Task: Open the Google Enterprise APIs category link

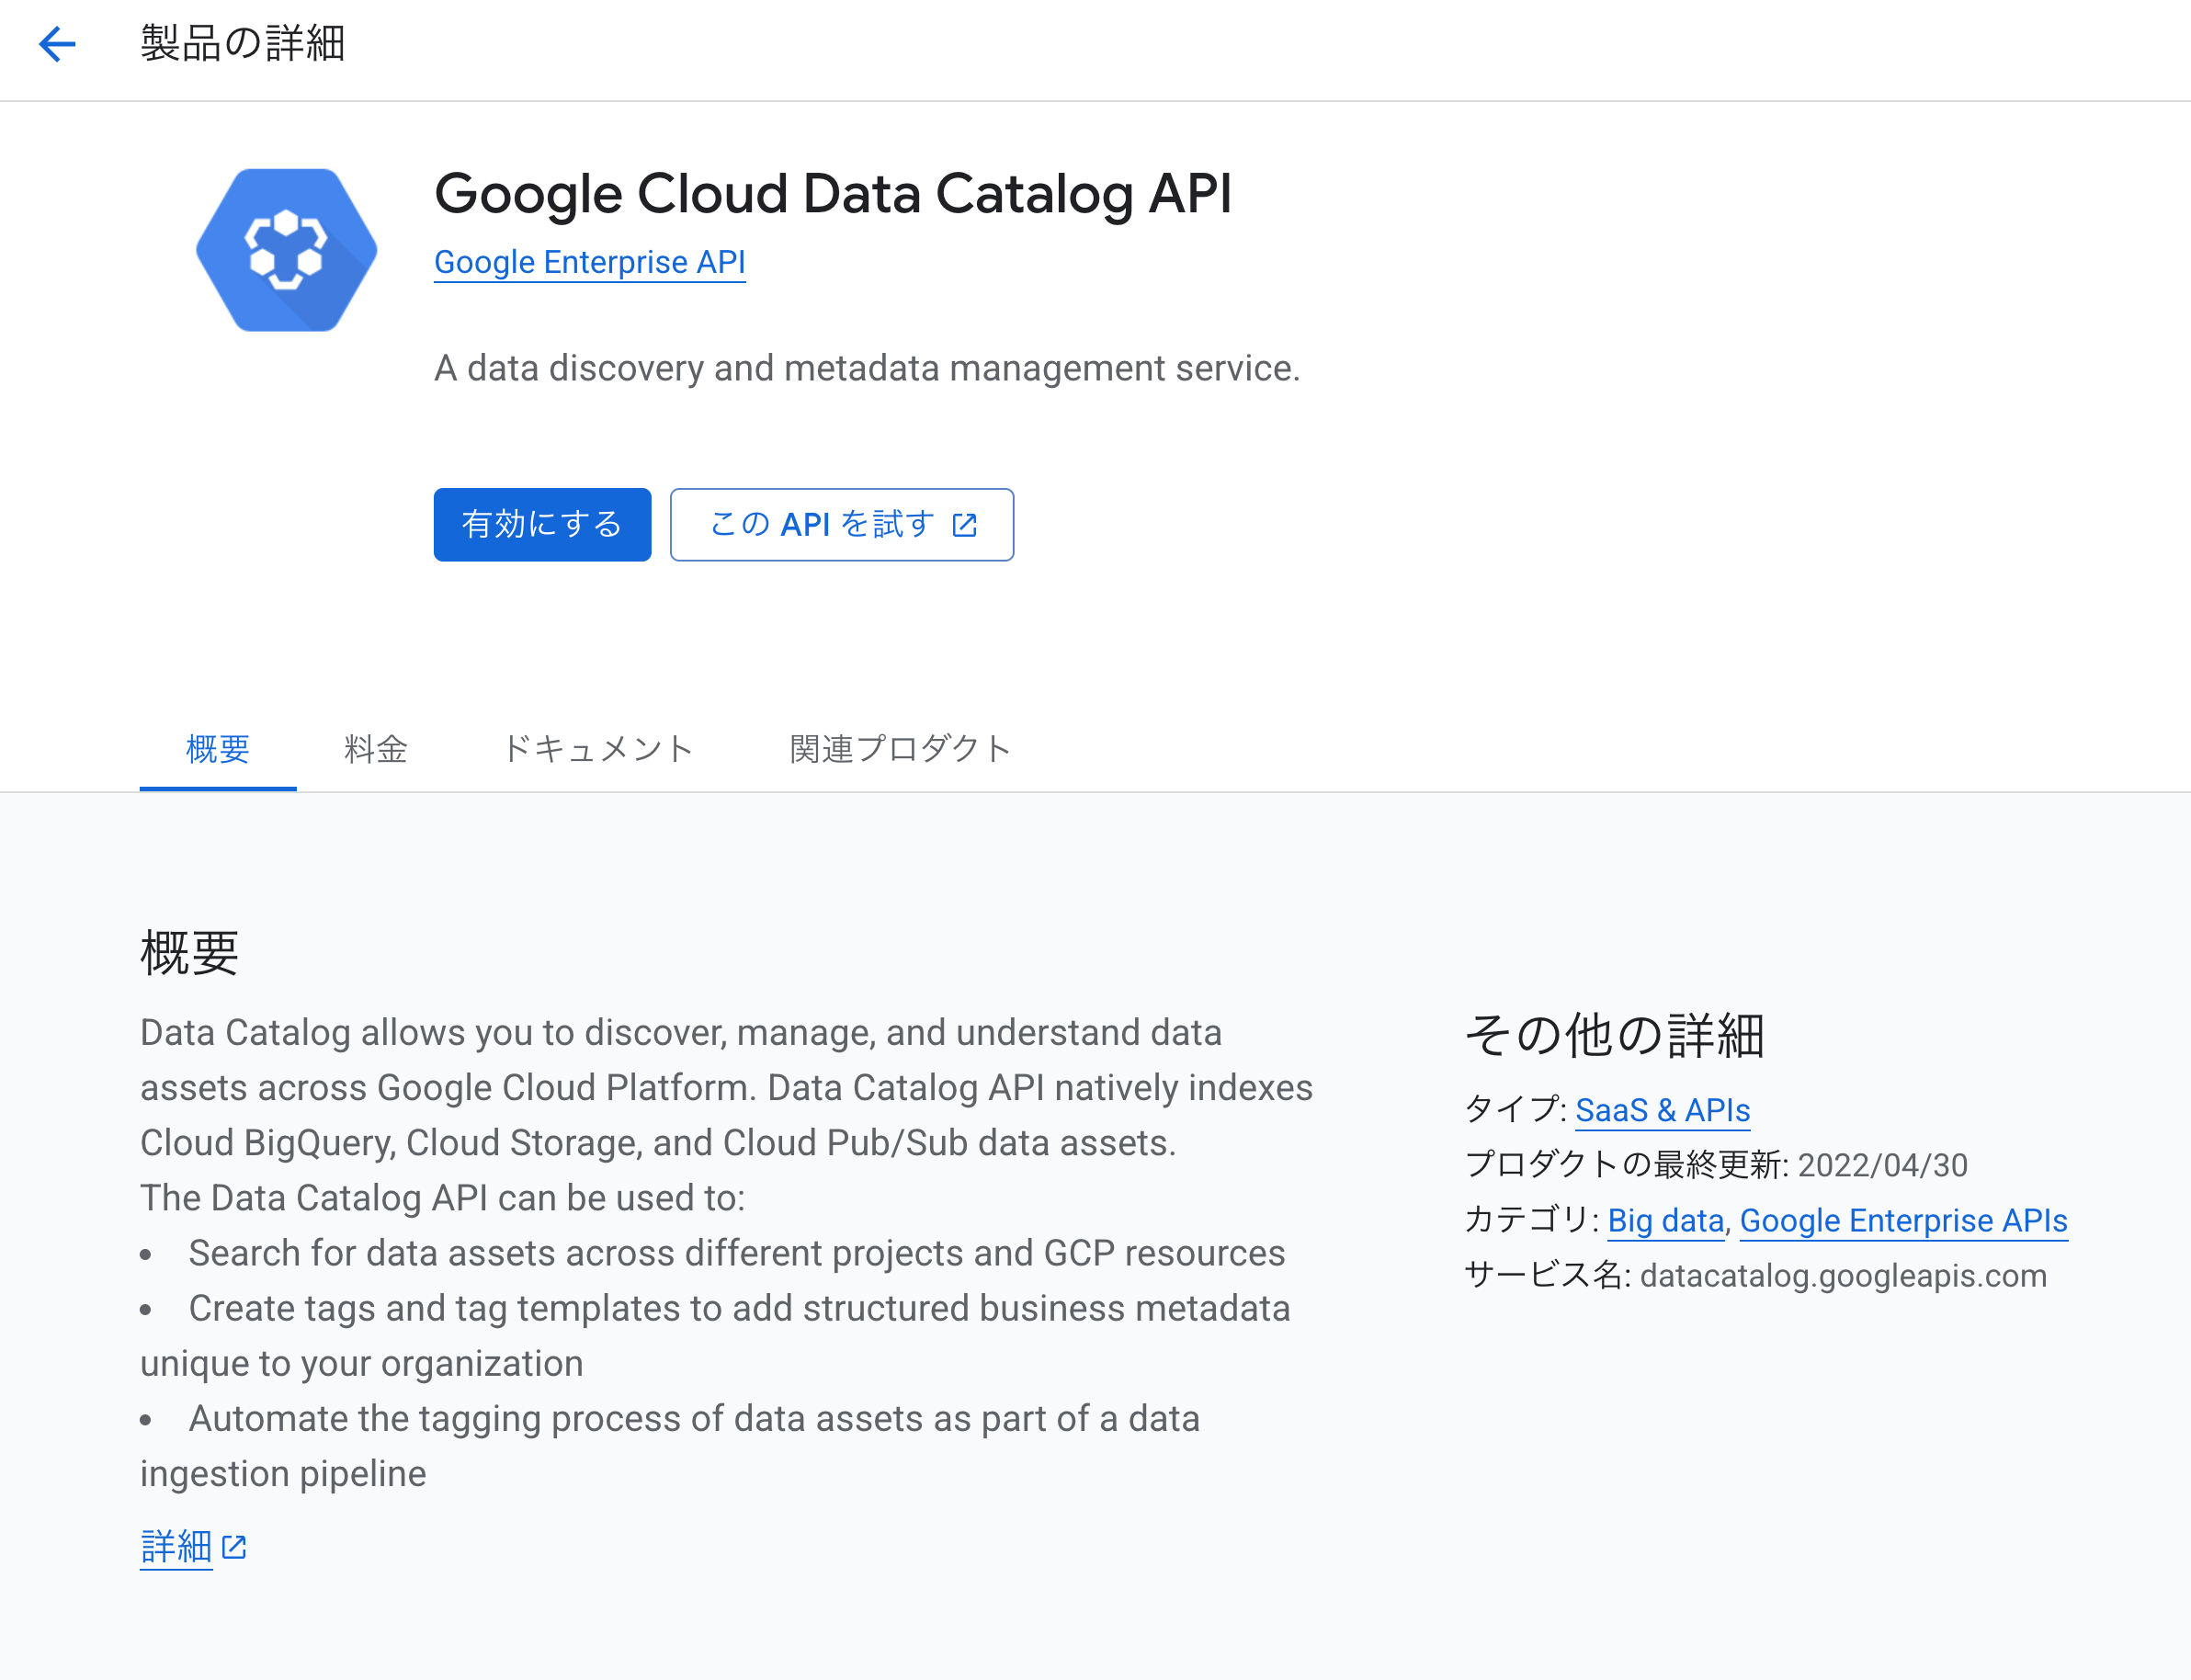Action: point(1903,1220)
